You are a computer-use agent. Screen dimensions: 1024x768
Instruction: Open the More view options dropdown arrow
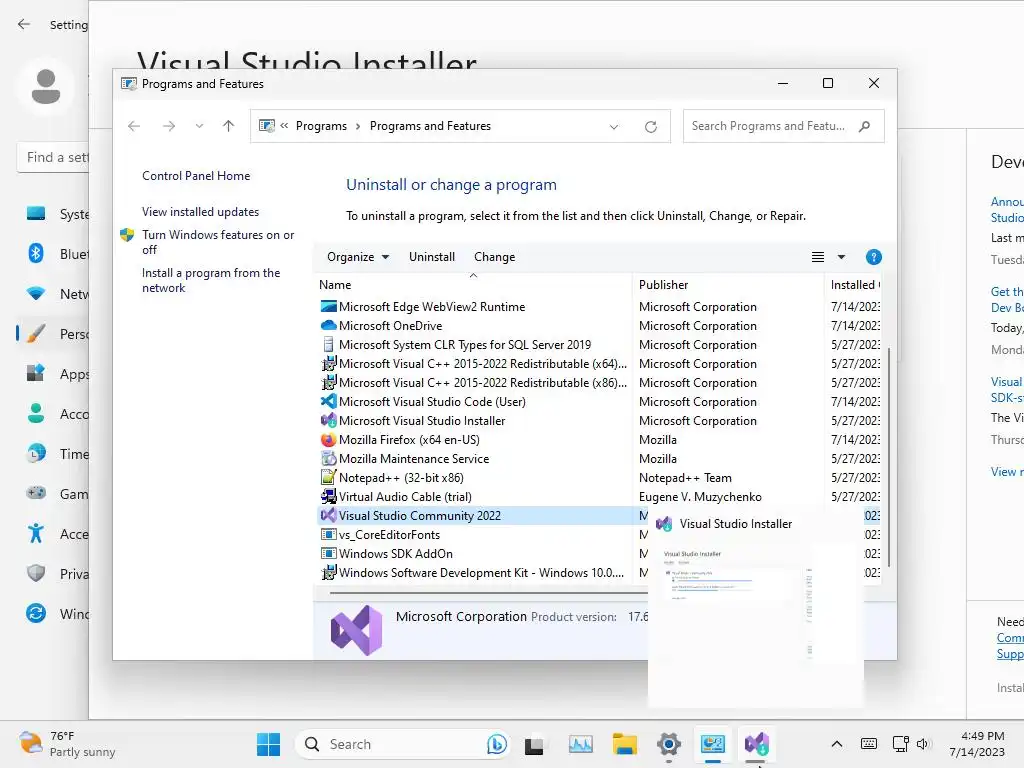841,257
